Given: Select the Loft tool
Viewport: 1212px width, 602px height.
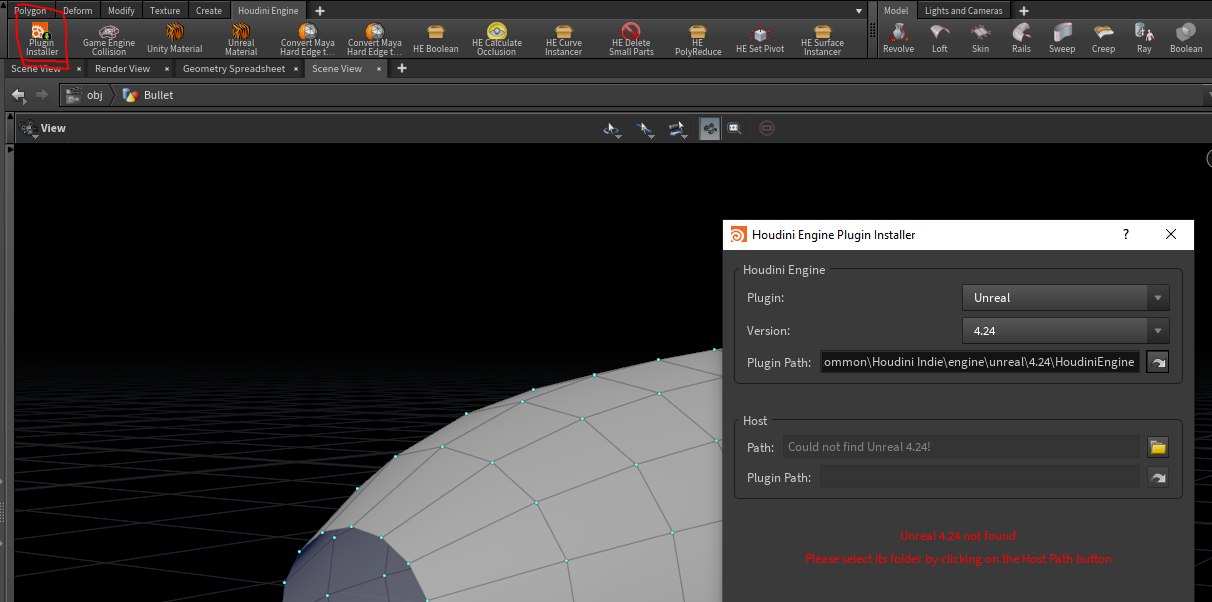Looking at the screenshot, I should 939,38.
